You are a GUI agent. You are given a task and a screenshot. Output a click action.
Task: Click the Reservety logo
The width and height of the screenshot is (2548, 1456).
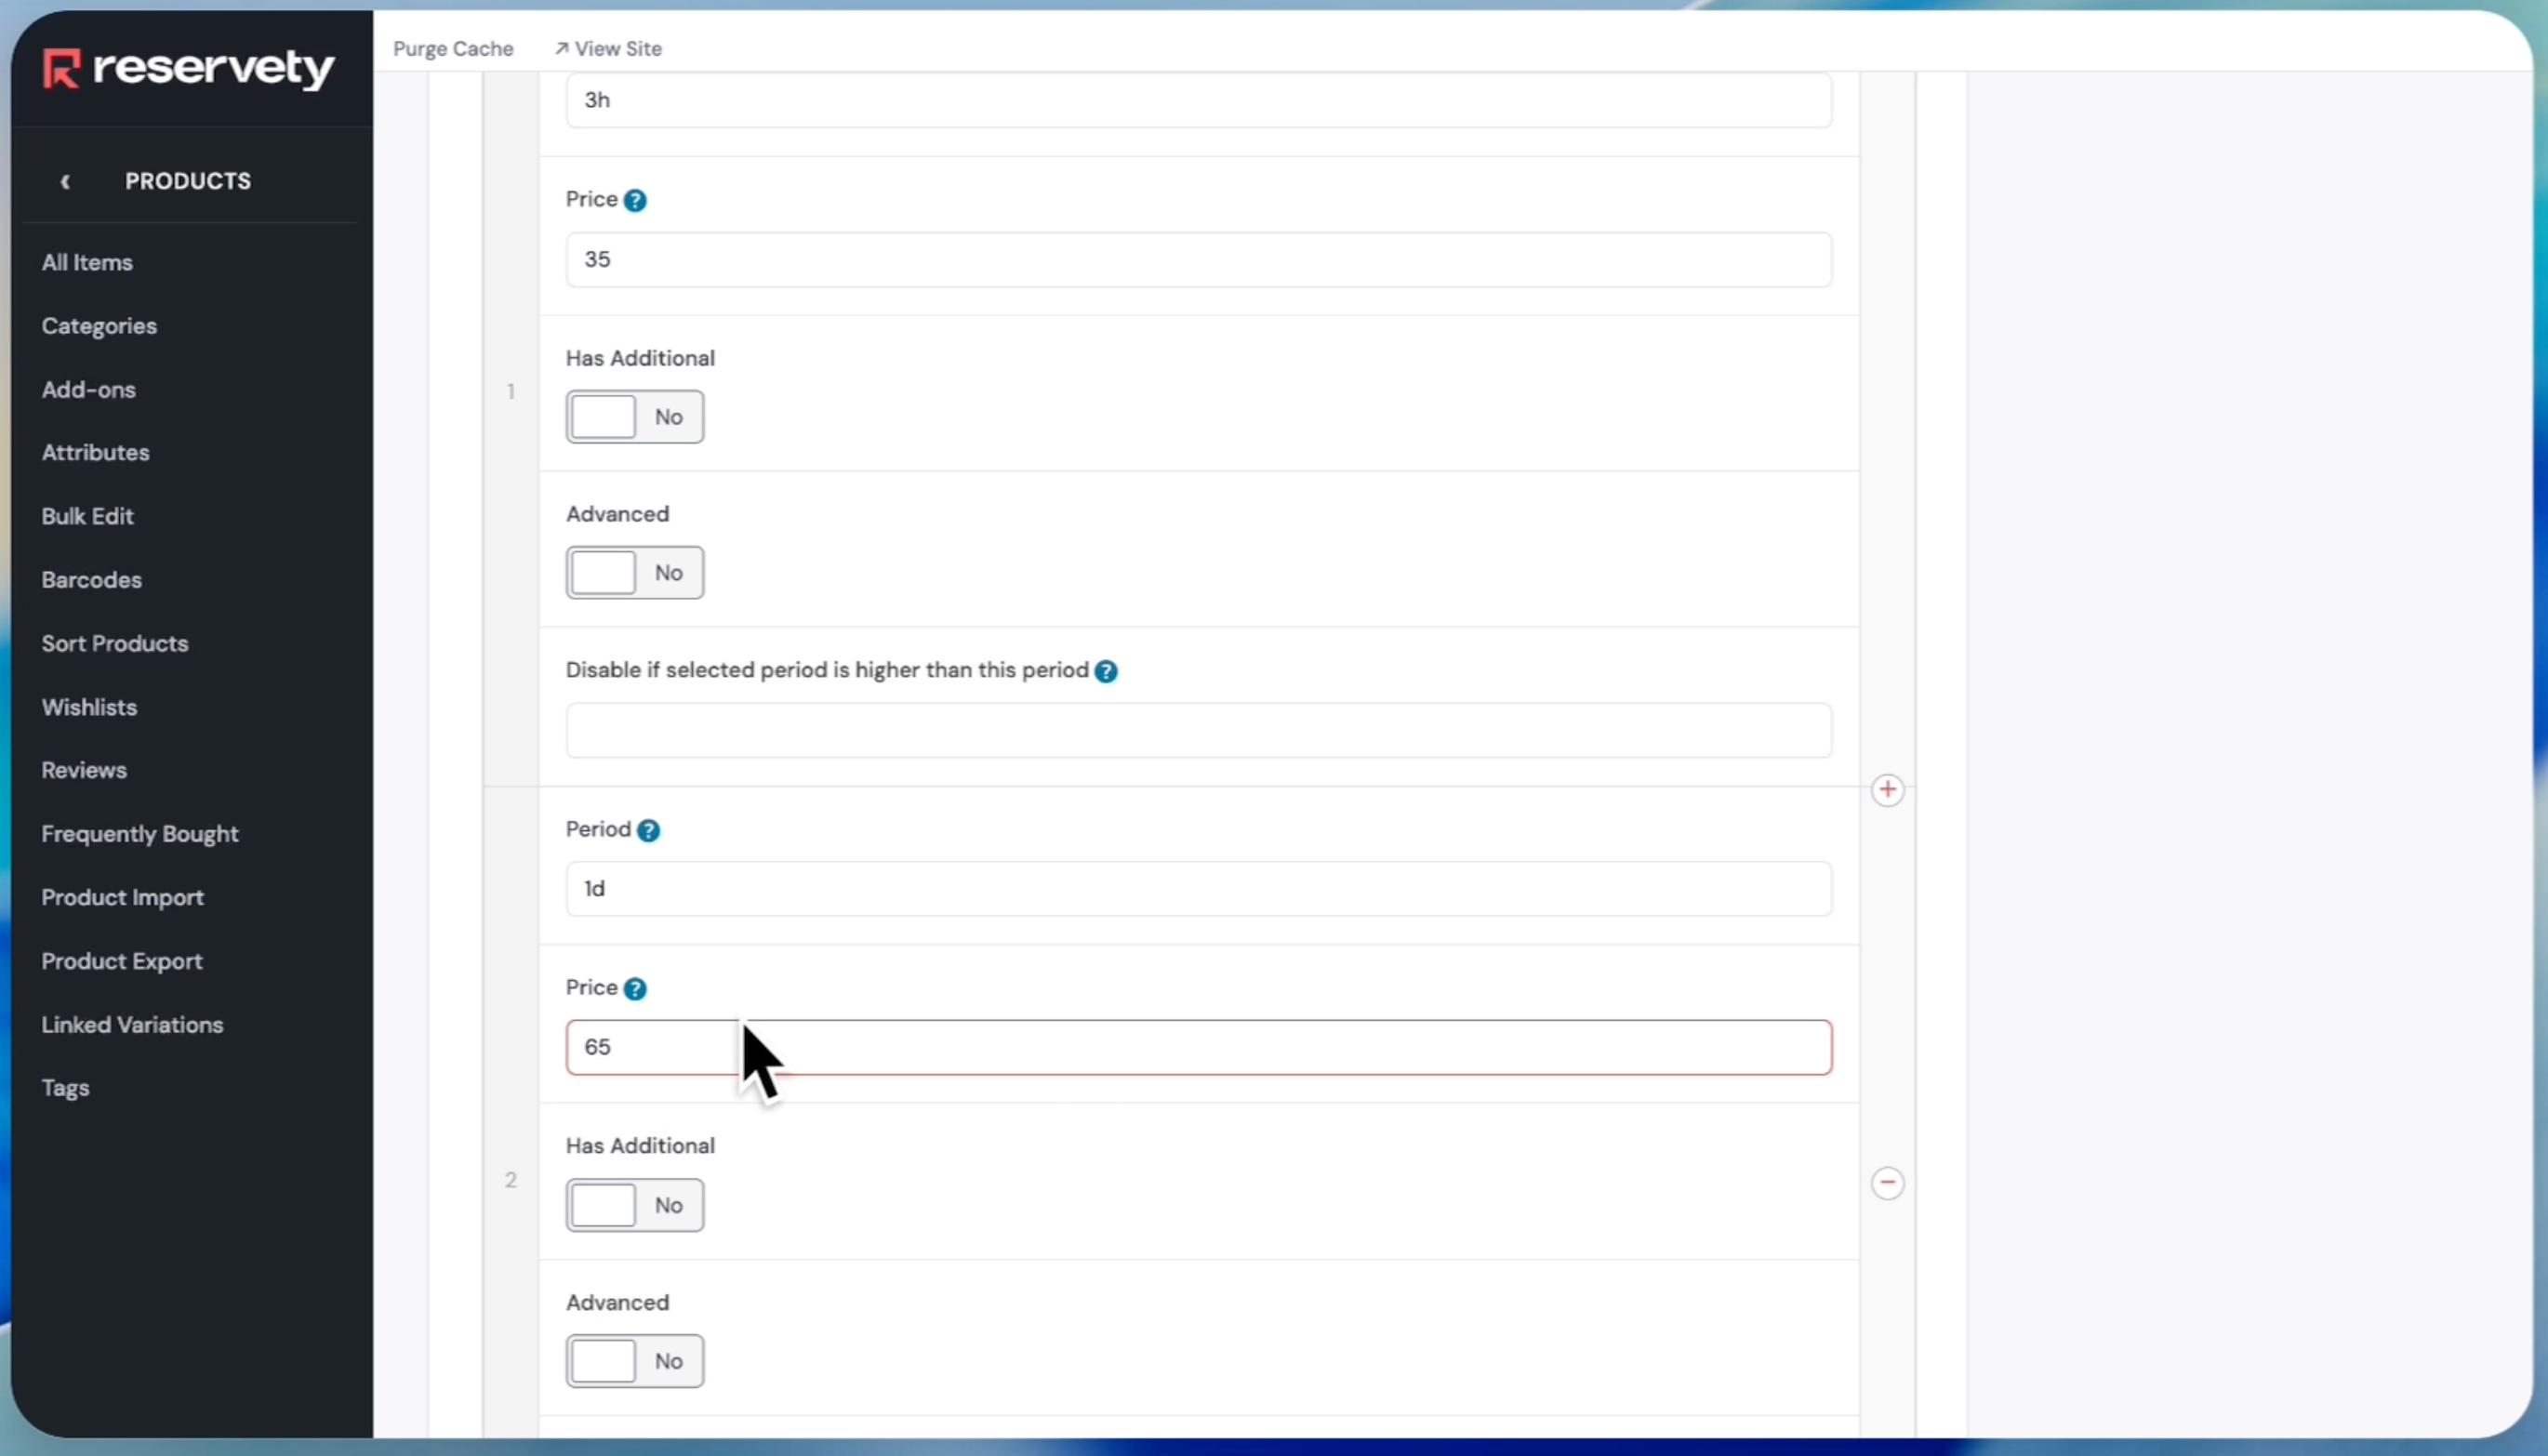coord(188,68)
